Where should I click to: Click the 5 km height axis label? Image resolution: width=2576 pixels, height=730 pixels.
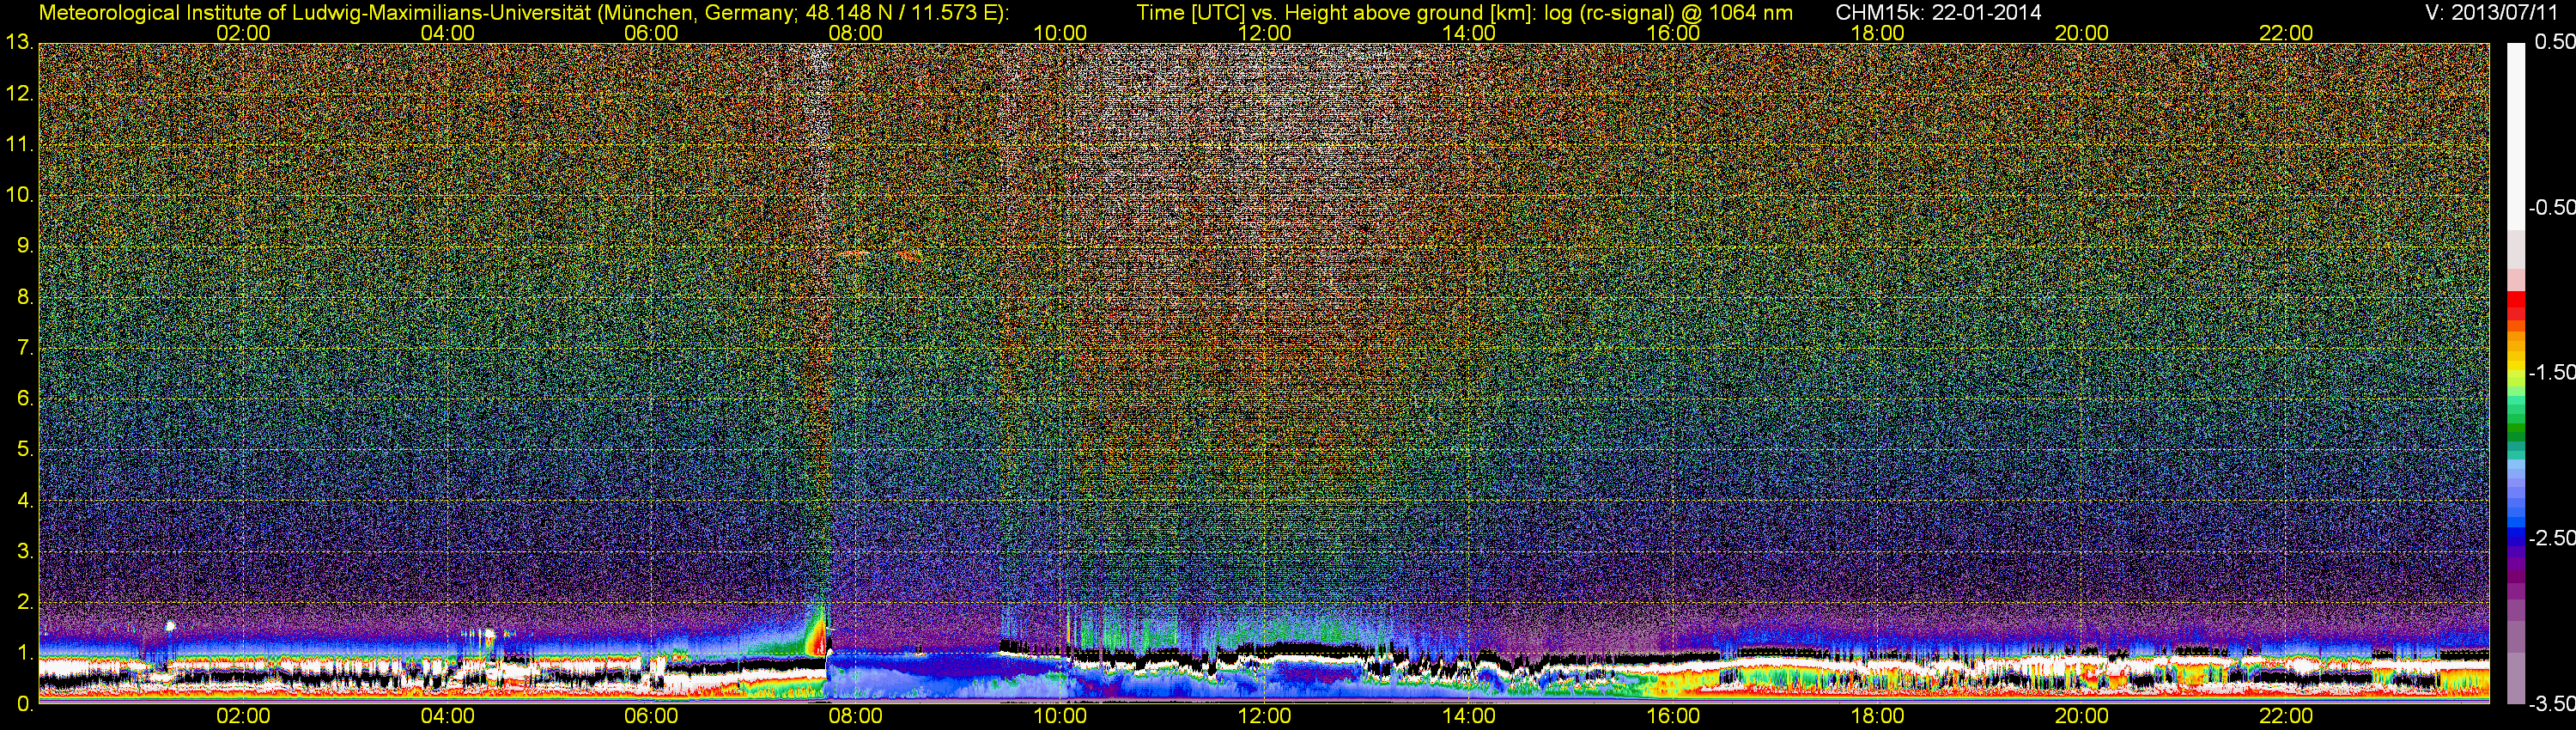(x=24, y=450)
